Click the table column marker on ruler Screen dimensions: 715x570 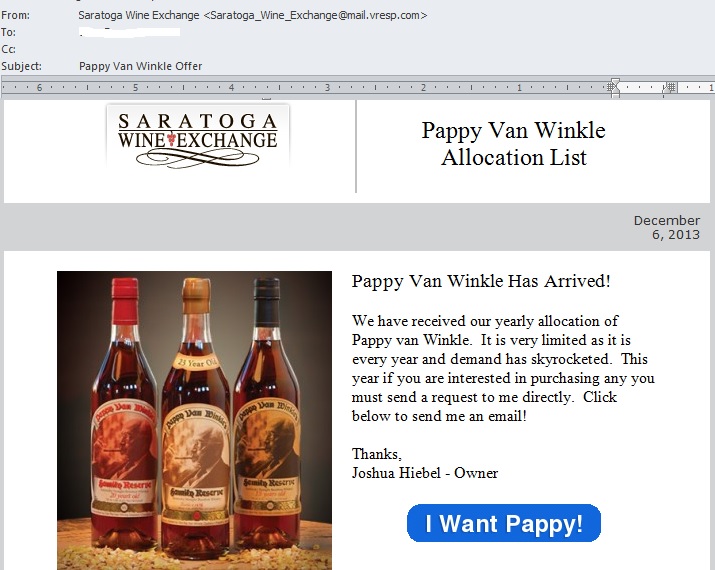pyautogui.click(x=670, y=87)
